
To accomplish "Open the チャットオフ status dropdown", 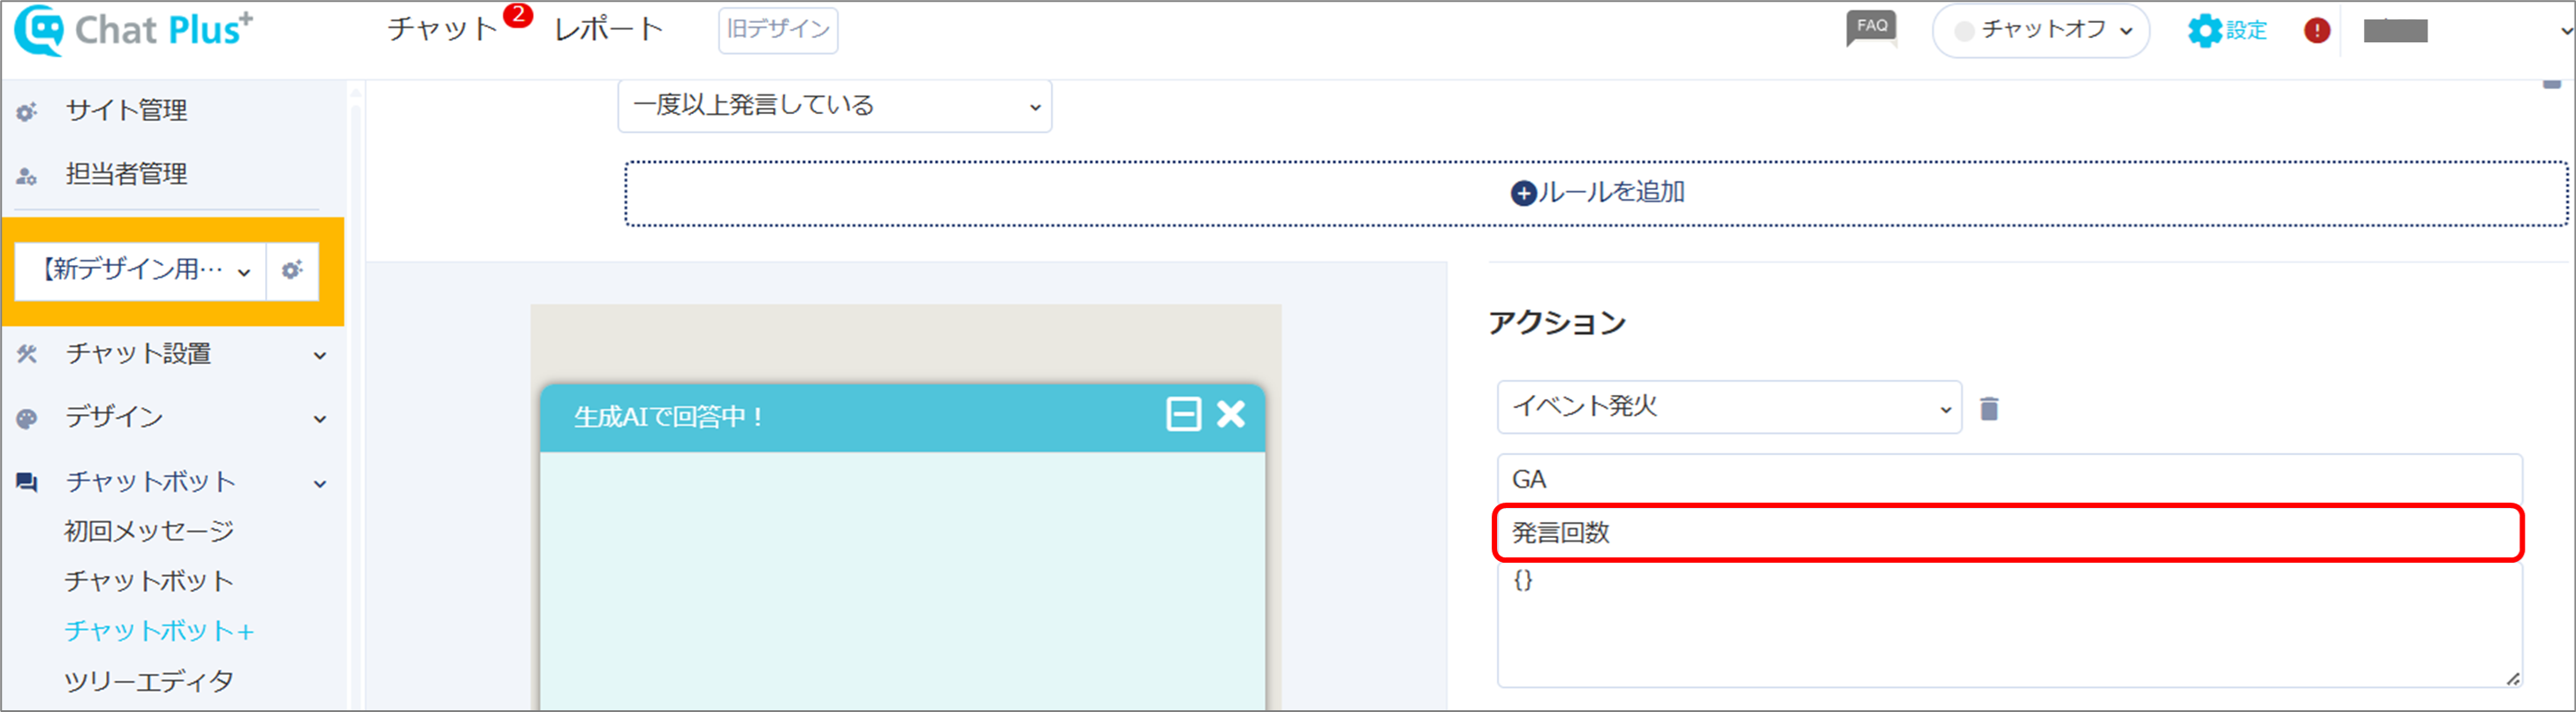I will [x=2040, y=30].
